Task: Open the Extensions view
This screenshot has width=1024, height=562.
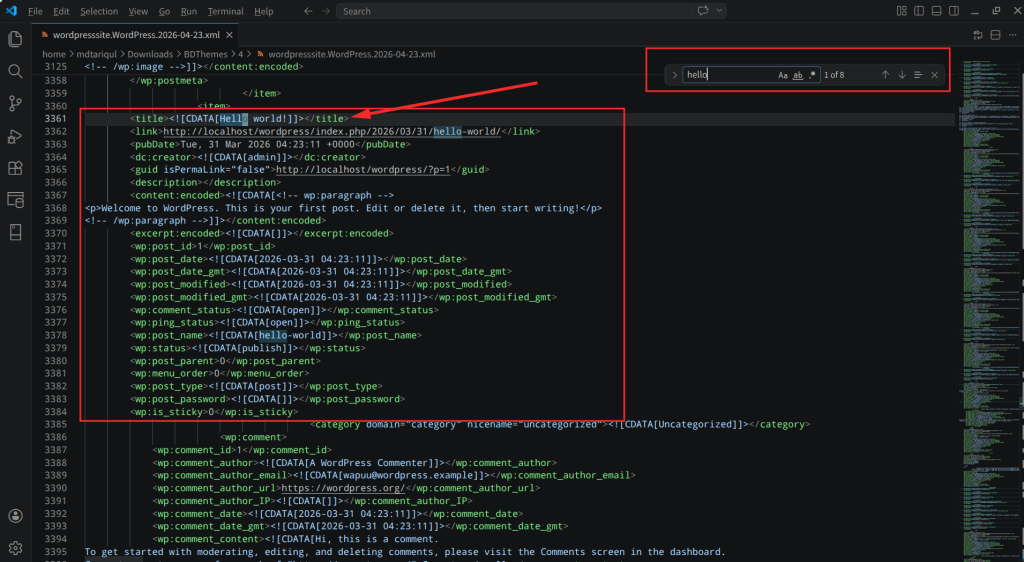Action: [15, 168]
